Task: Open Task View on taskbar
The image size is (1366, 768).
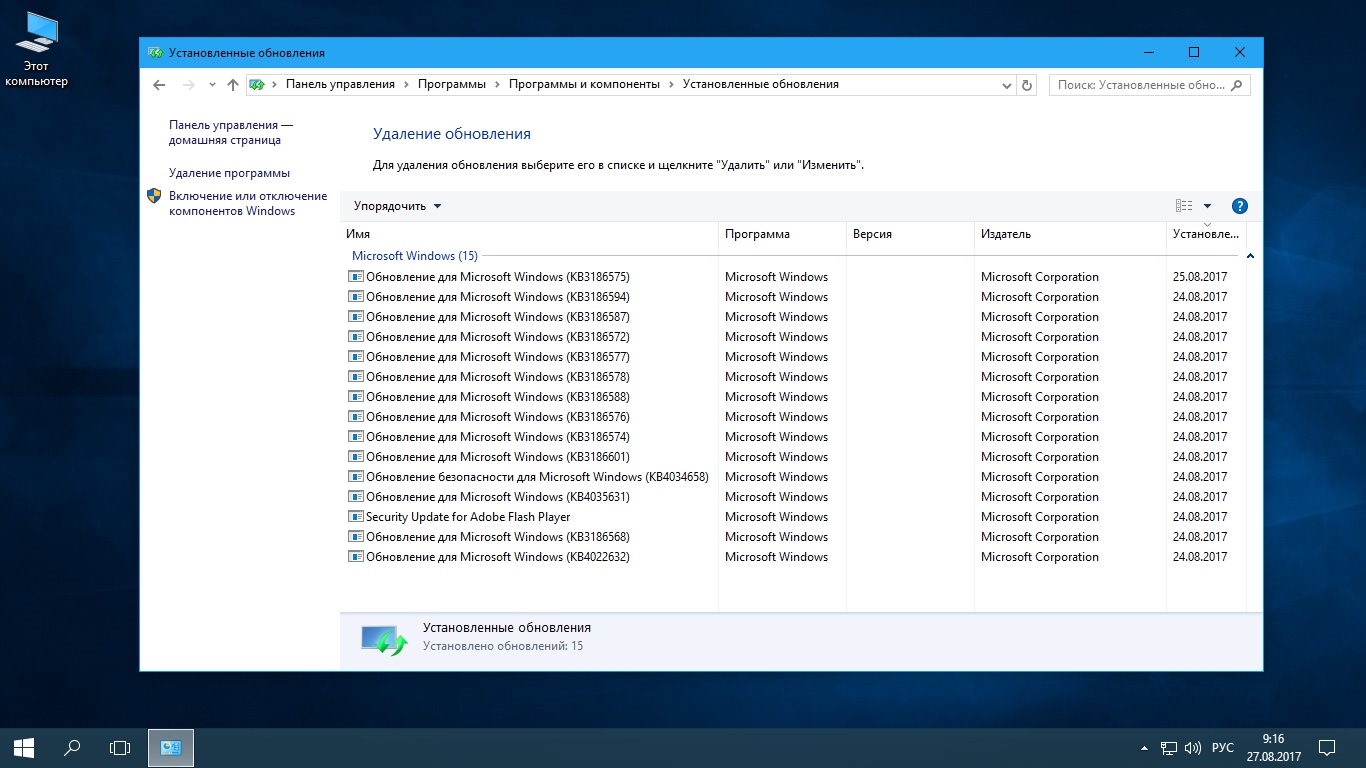Action: (120, 748)
